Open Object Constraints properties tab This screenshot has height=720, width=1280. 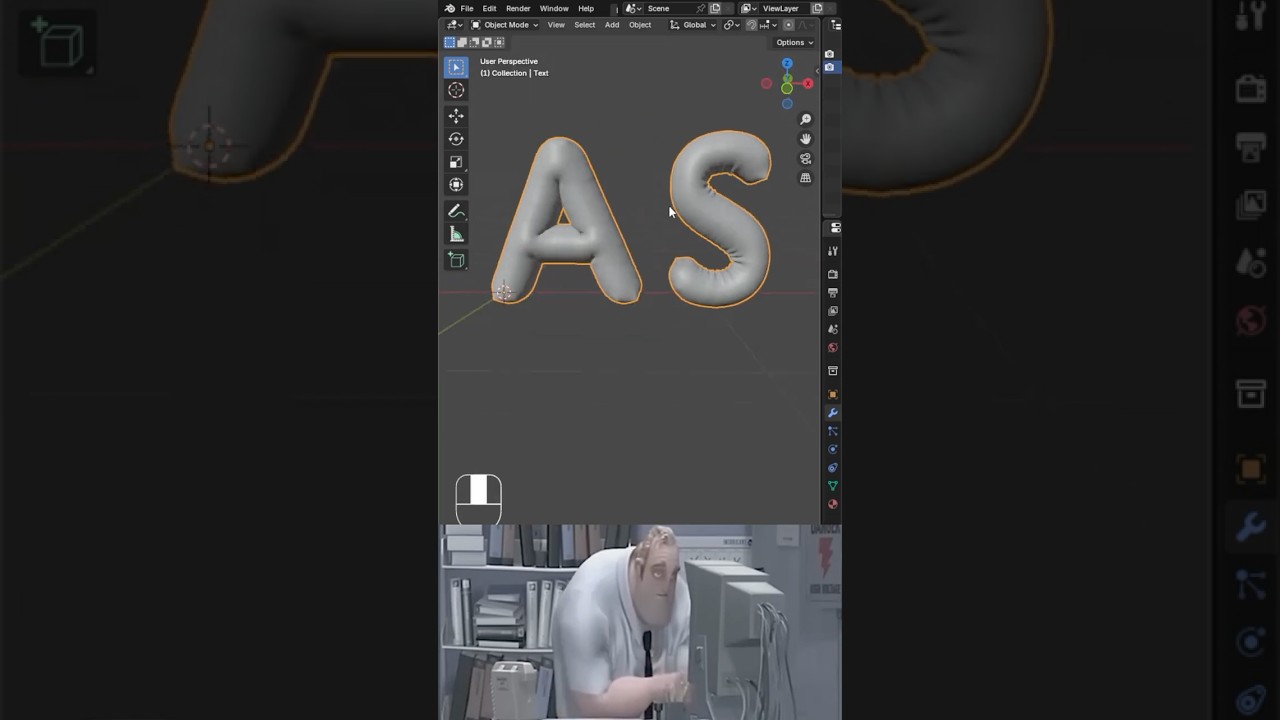833,467
